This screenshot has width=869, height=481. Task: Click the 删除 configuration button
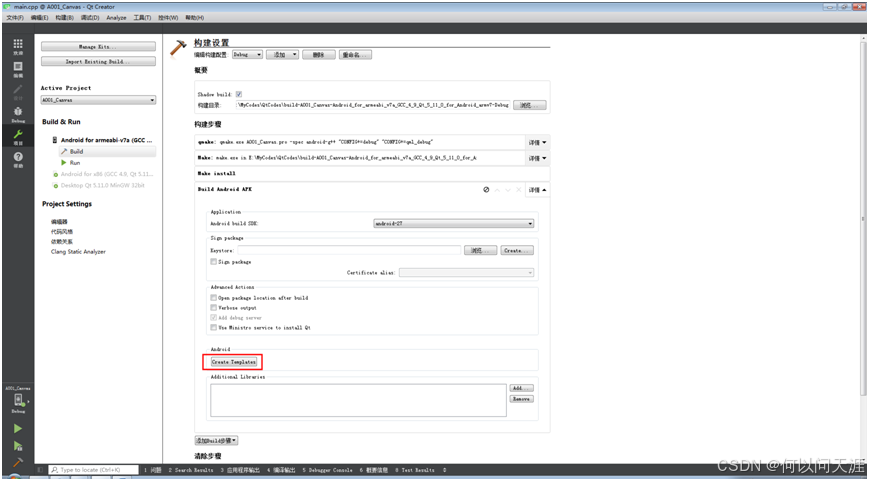[319, 55]
